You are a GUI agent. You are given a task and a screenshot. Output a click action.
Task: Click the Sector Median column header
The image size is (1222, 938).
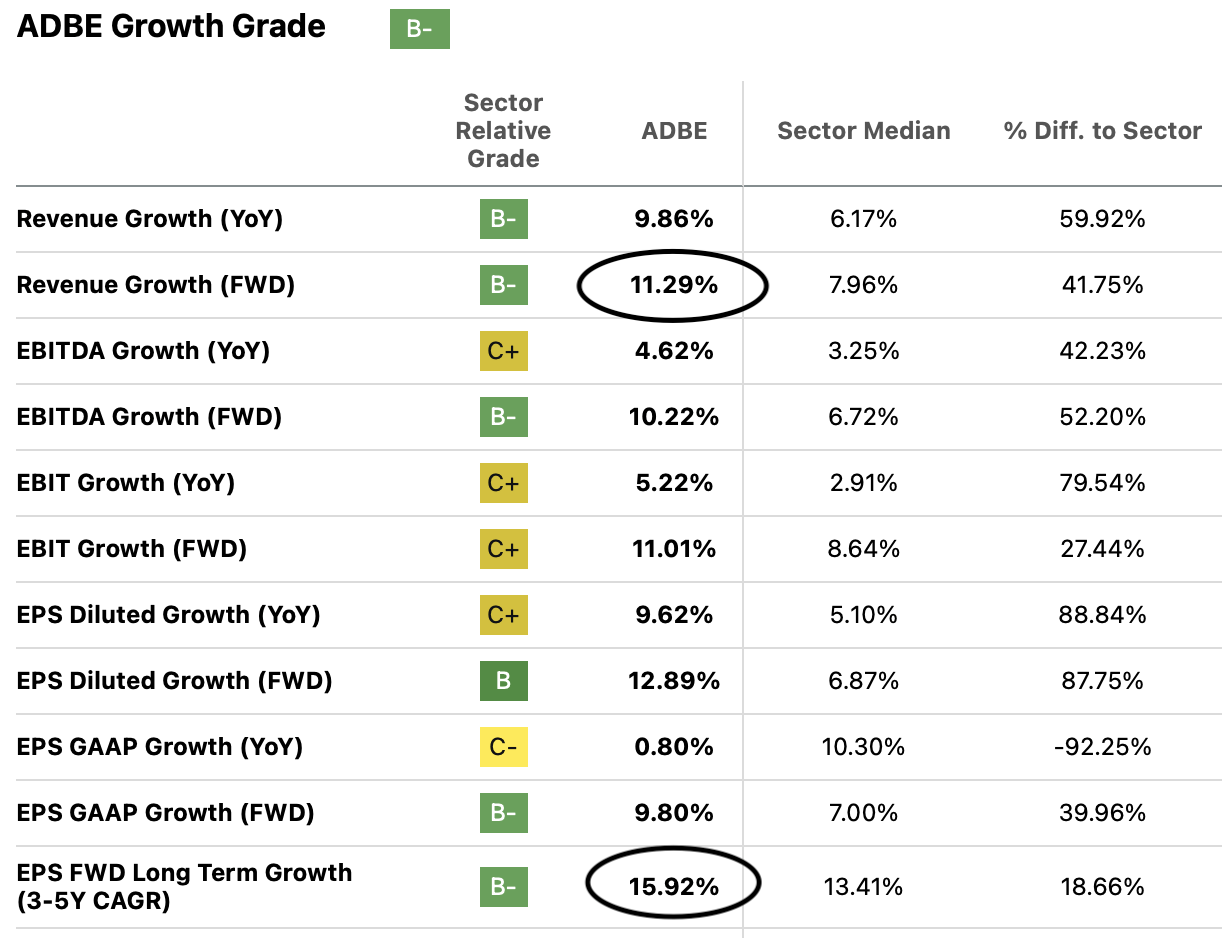pos(863,131)
